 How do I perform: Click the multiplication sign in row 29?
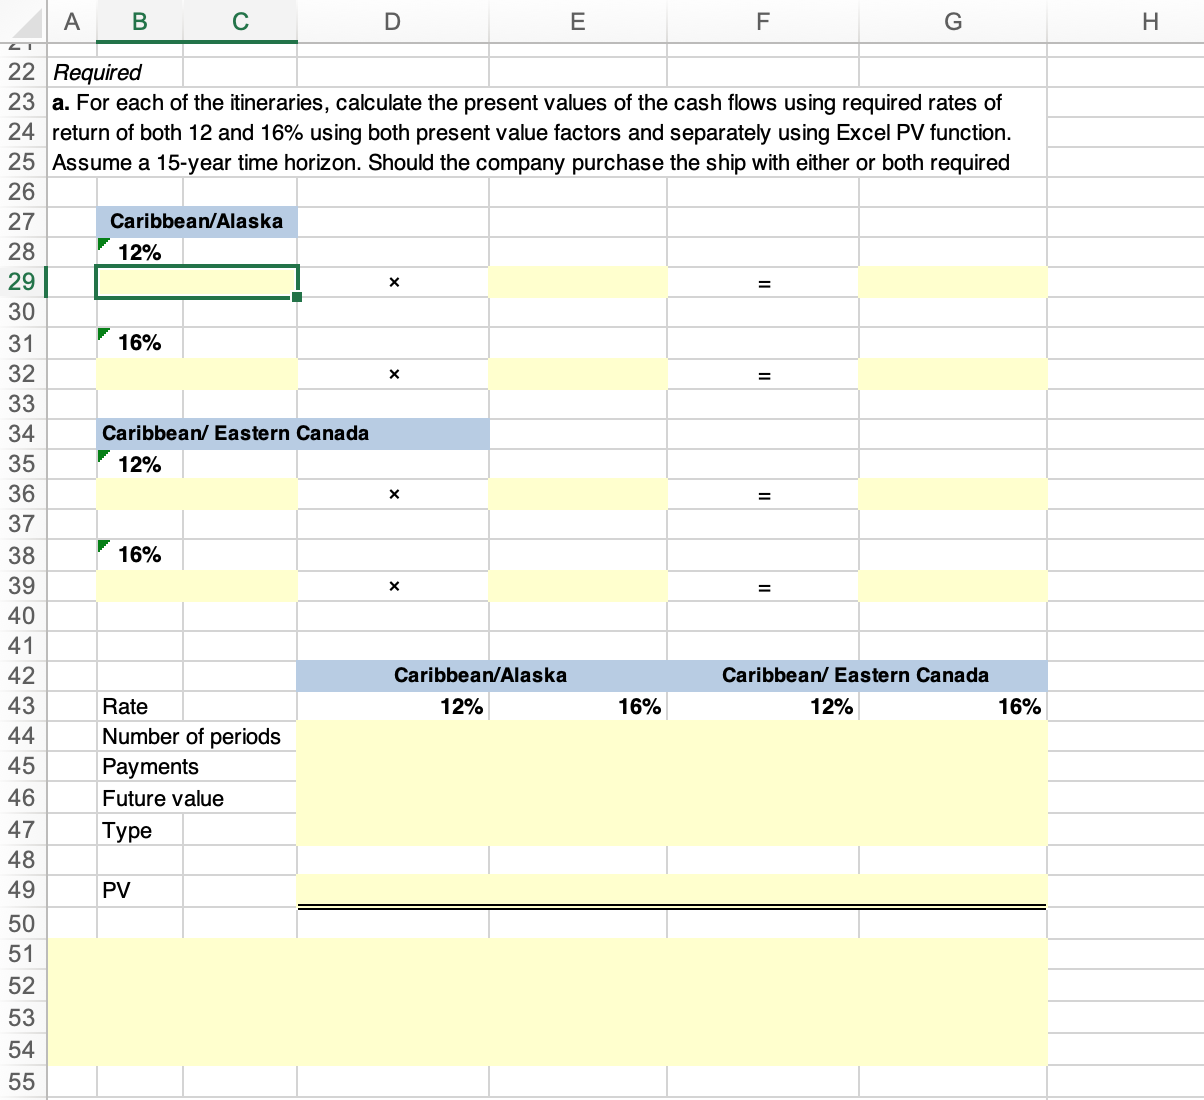[x=393, y=283]
